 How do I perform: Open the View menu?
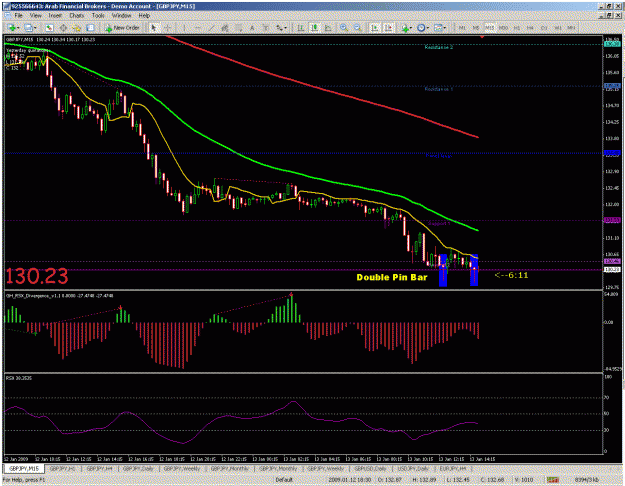coord(35,16)
